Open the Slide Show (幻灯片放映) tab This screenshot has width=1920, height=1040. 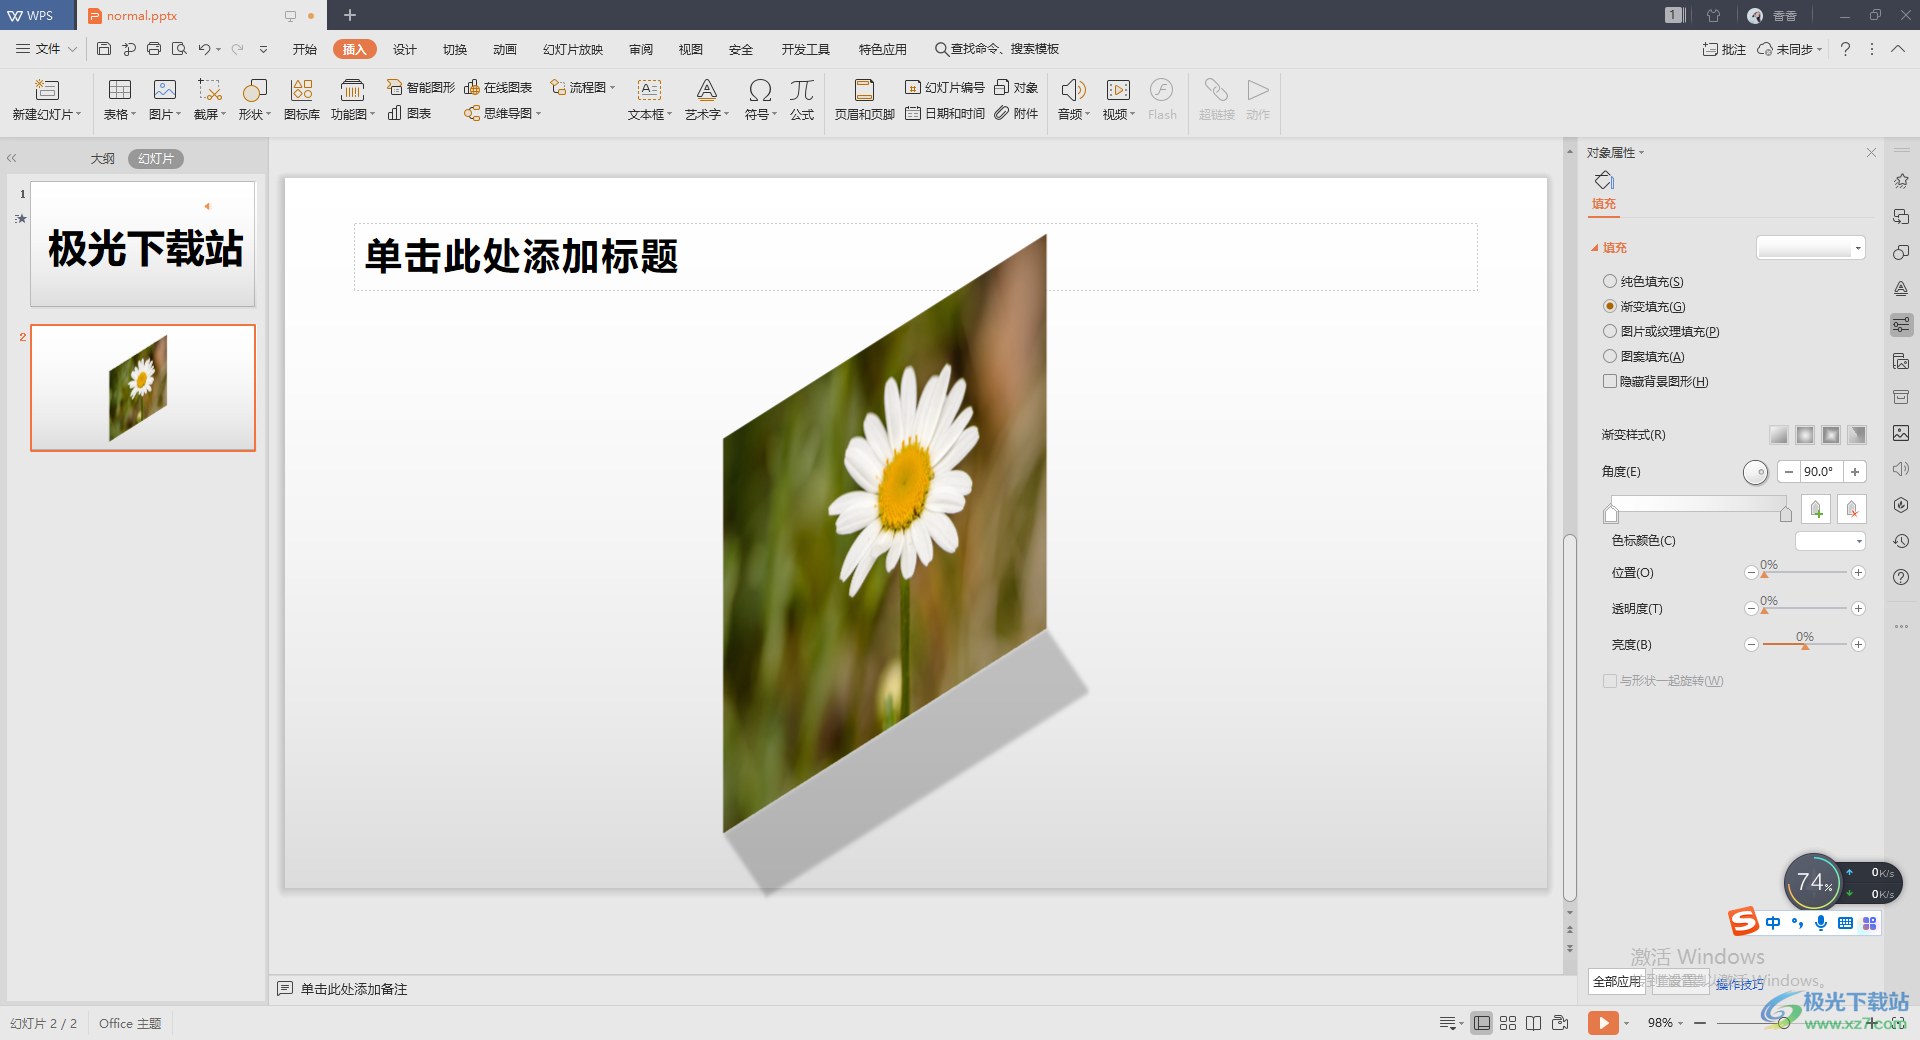click(x=573, y=49)
